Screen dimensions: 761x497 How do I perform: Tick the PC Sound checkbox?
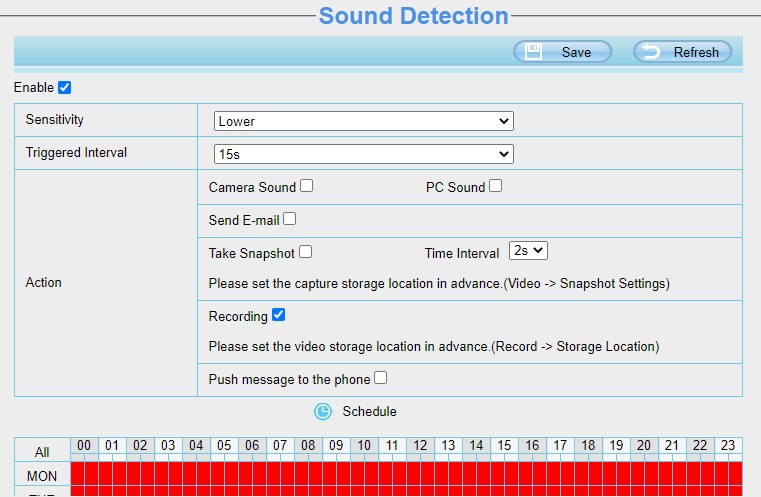(x=496, y=186)
